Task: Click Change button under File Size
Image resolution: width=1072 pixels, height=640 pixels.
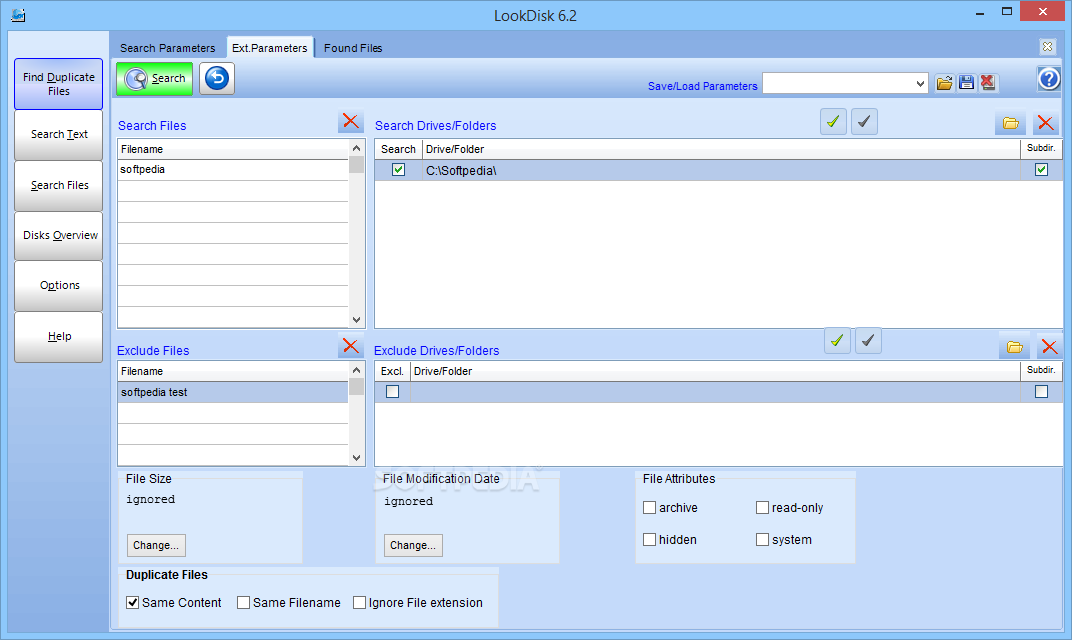Action: [x=156, y=545]
